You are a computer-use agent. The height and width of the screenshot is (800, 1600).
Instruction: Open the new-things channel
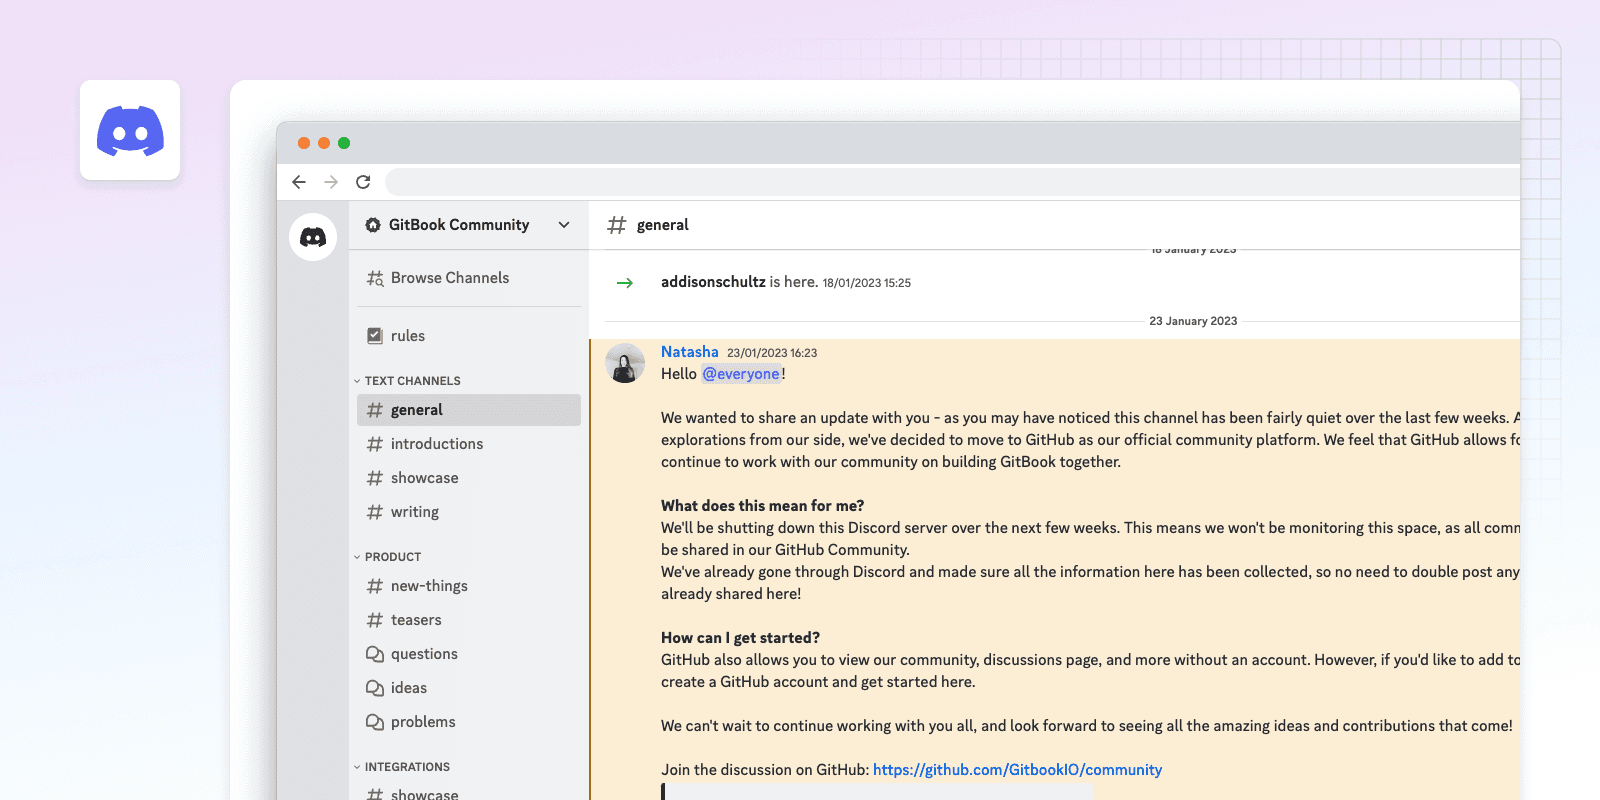[469, 586]
